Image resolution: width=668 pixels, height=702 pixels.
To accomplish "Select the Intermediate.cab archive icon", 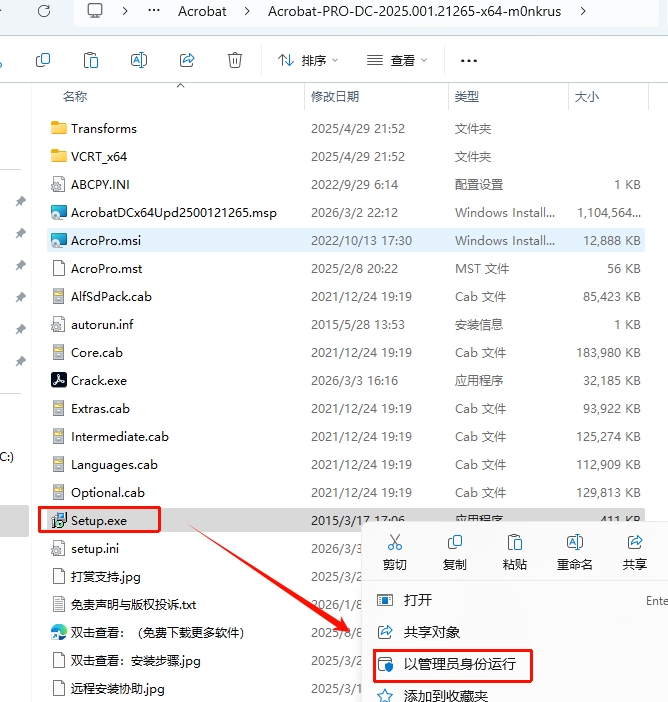I will point(58,436).
